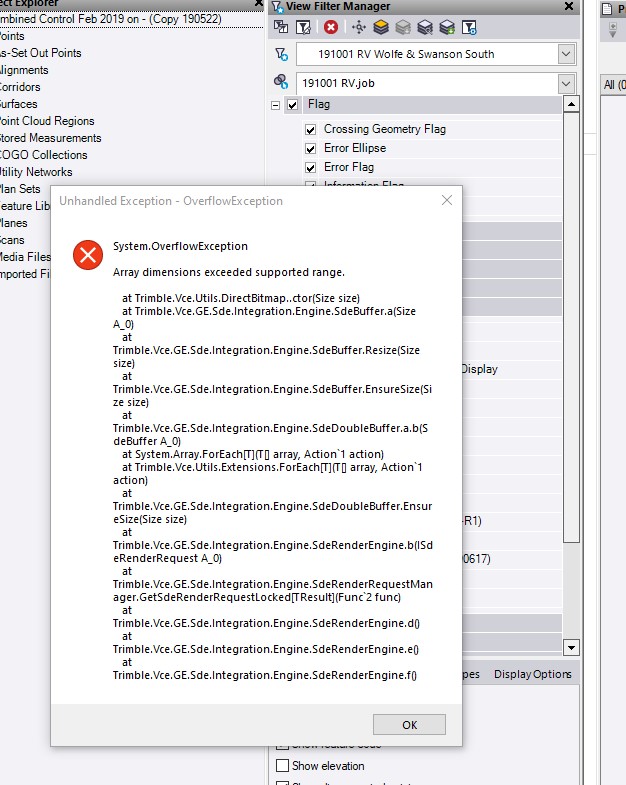Screen dimensions: 626x785
Task: Click the filter list scroll up arrow
Action: 571,104
